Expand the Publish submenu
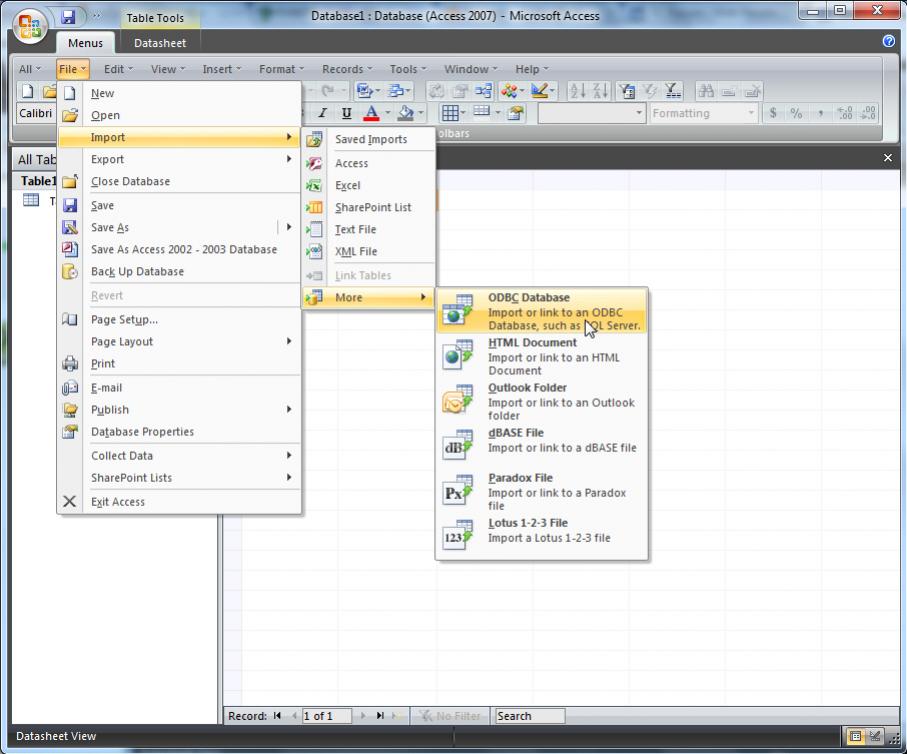Viewport: 907px width, 754px height. click(x=179, y=410)
